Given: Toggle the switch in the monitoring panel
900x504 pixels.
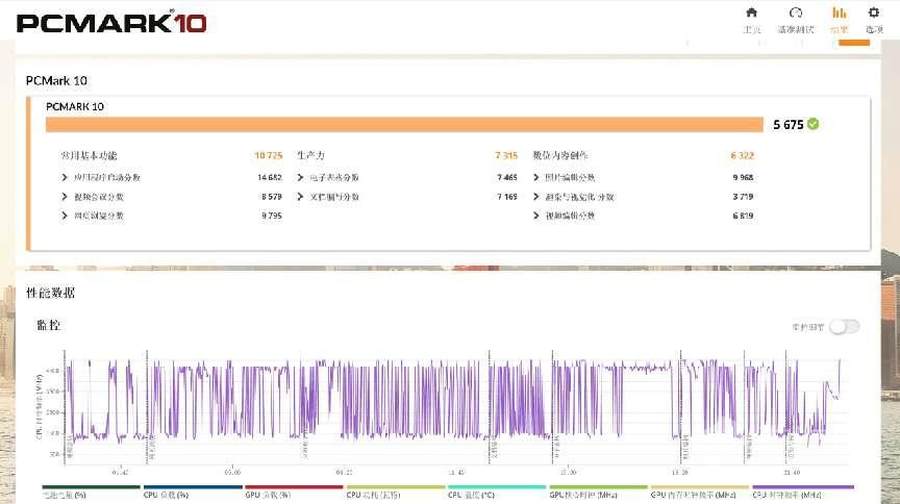Looking at the screenshot, I should pyautogui.click(x=844, y=327).
